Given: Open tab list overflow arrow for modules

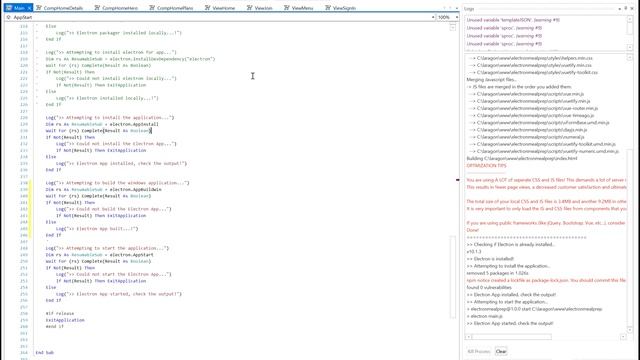Looking at the screenshot, I should tap(456, 8).
